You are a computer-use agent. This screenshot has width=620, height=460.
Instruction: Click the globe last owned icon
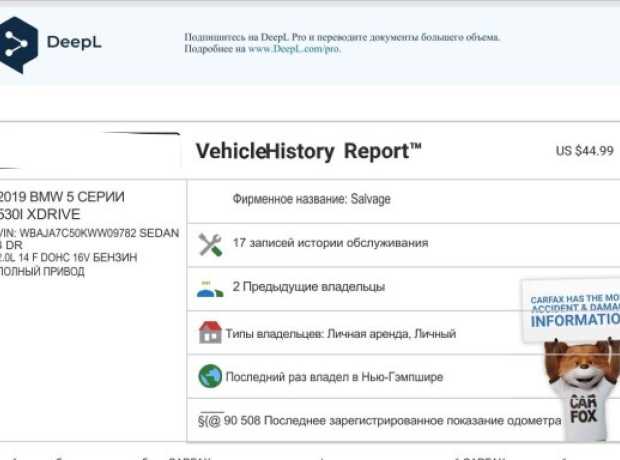pos(210,376)
